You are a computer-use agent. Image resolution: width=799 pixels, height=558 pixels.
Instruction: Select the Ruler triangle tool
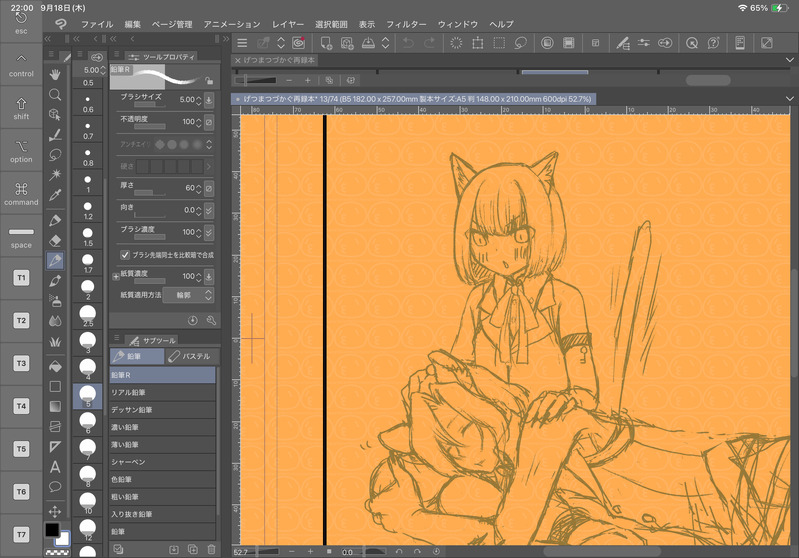pos(55,446)
